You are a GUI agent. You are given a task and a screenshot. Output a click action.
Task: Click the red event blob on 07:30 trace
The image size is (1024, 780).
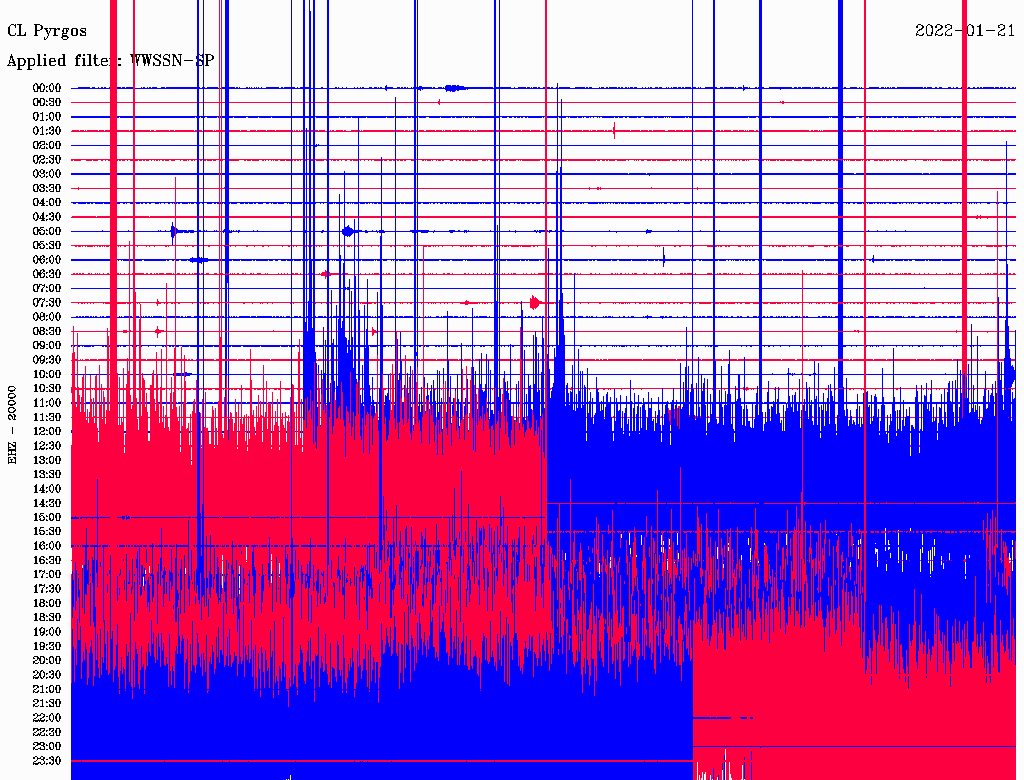pyautogui.click(x=536, y=302)
